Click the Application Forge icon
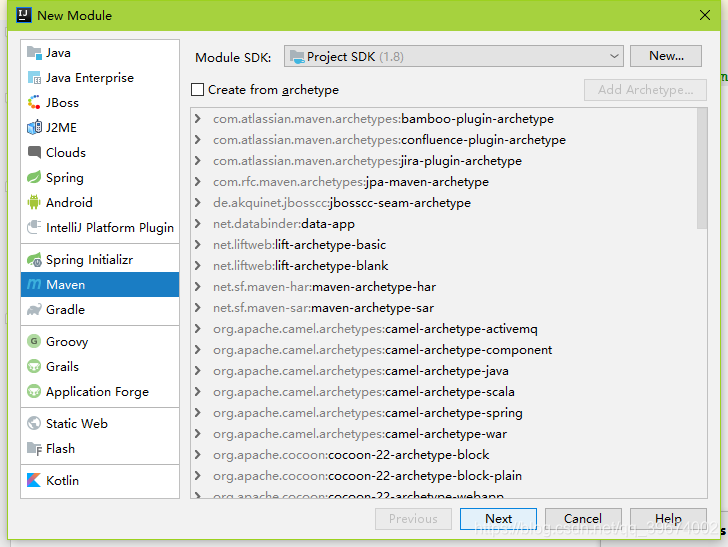Image resolution: width=728 pixels, height=547 pixels. click(x=34, y=391)
